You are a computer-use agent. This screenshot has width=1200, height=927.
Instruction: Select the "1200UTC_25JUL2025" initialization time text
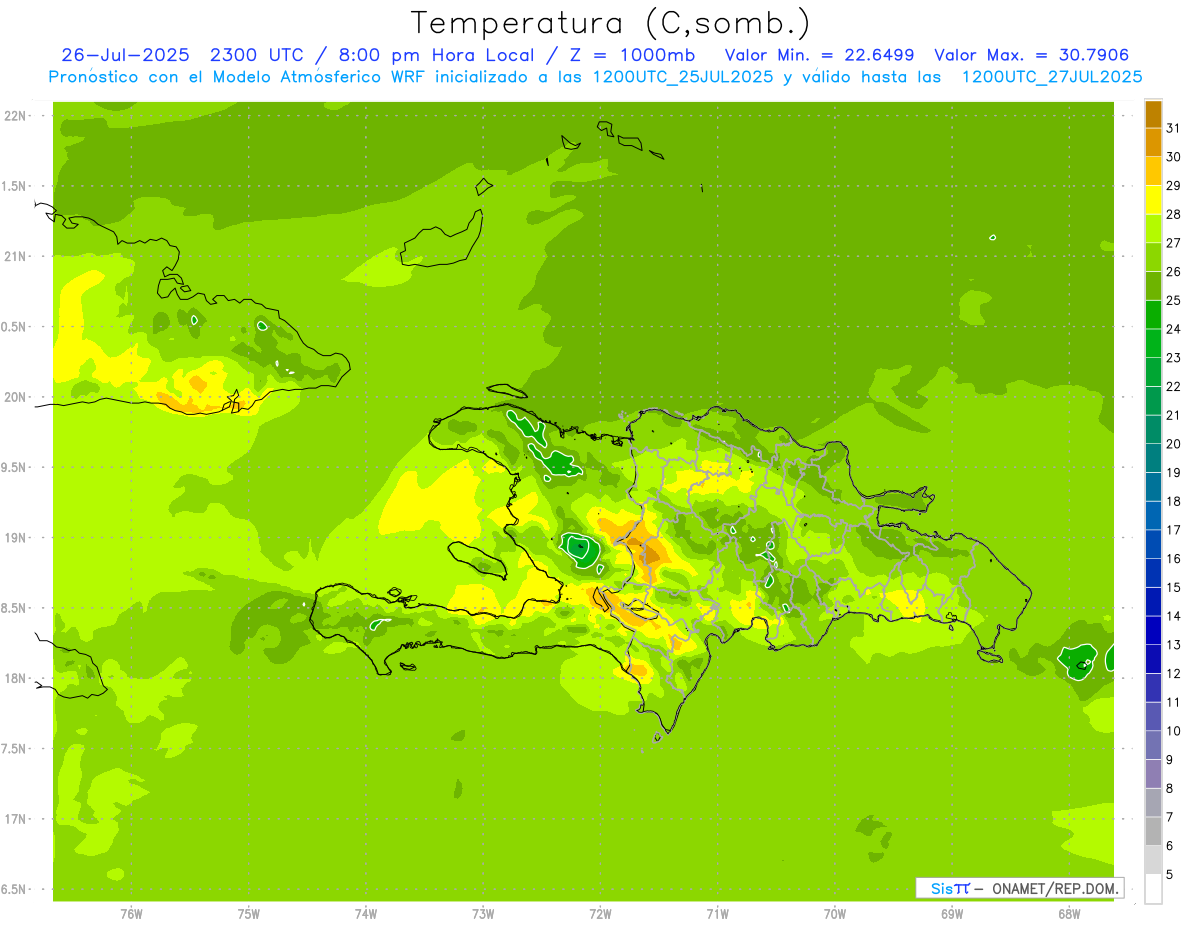(683, 77)
